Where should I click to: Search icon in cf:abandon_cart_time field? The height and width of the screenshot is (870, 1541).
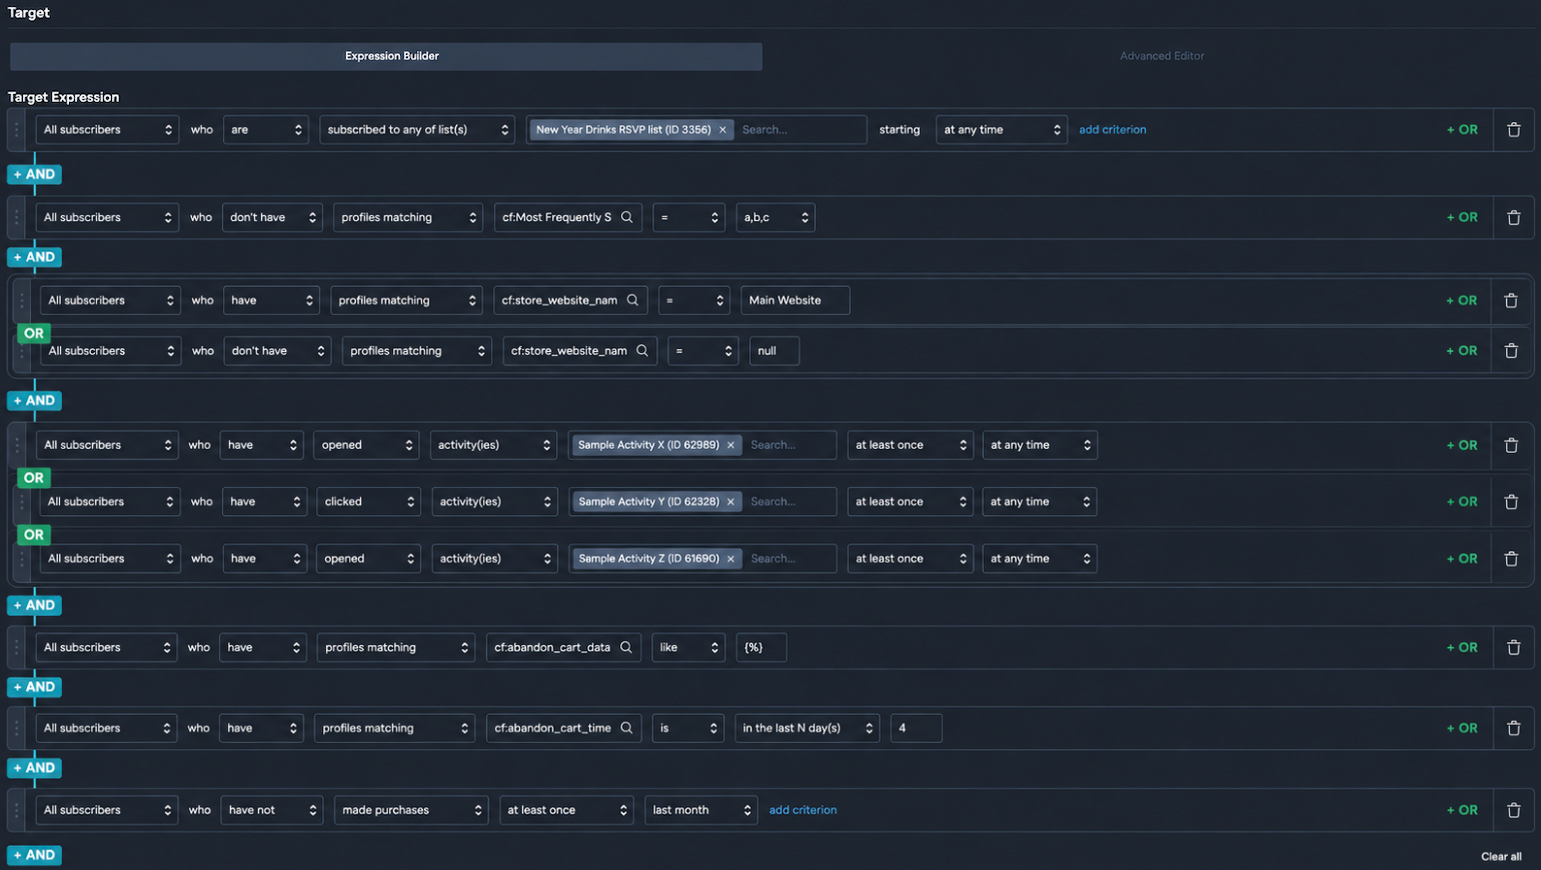[627, 728]
